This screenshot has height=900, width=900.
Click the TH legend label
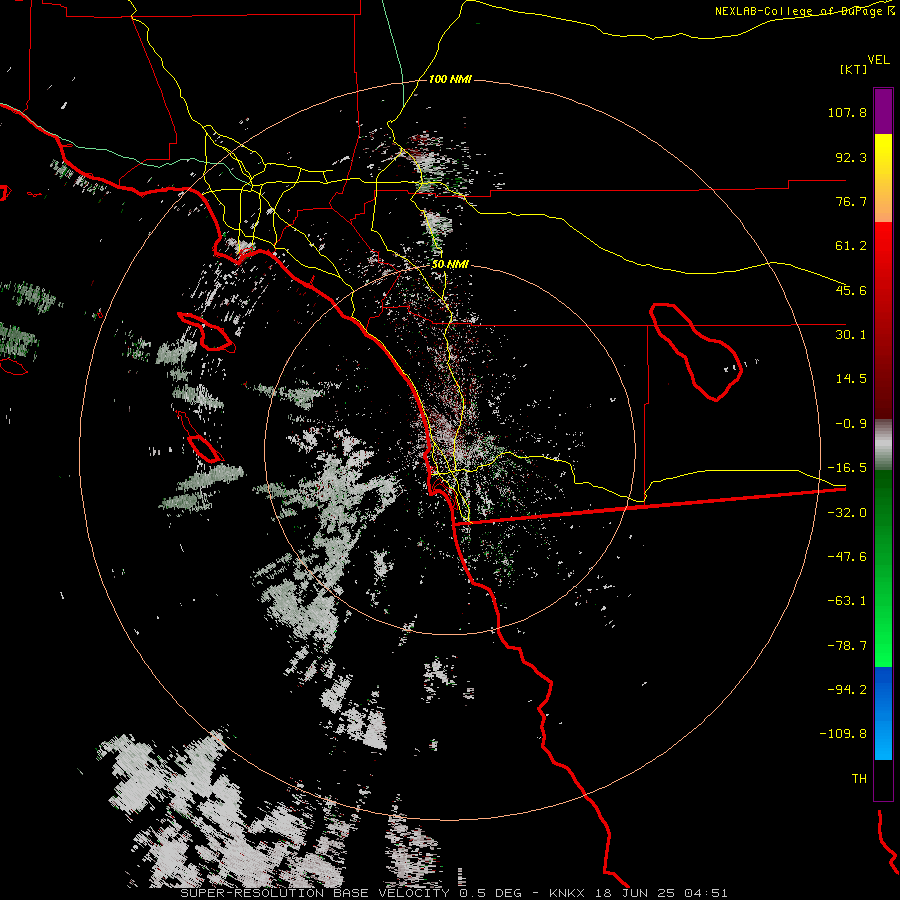pos(859,779)
